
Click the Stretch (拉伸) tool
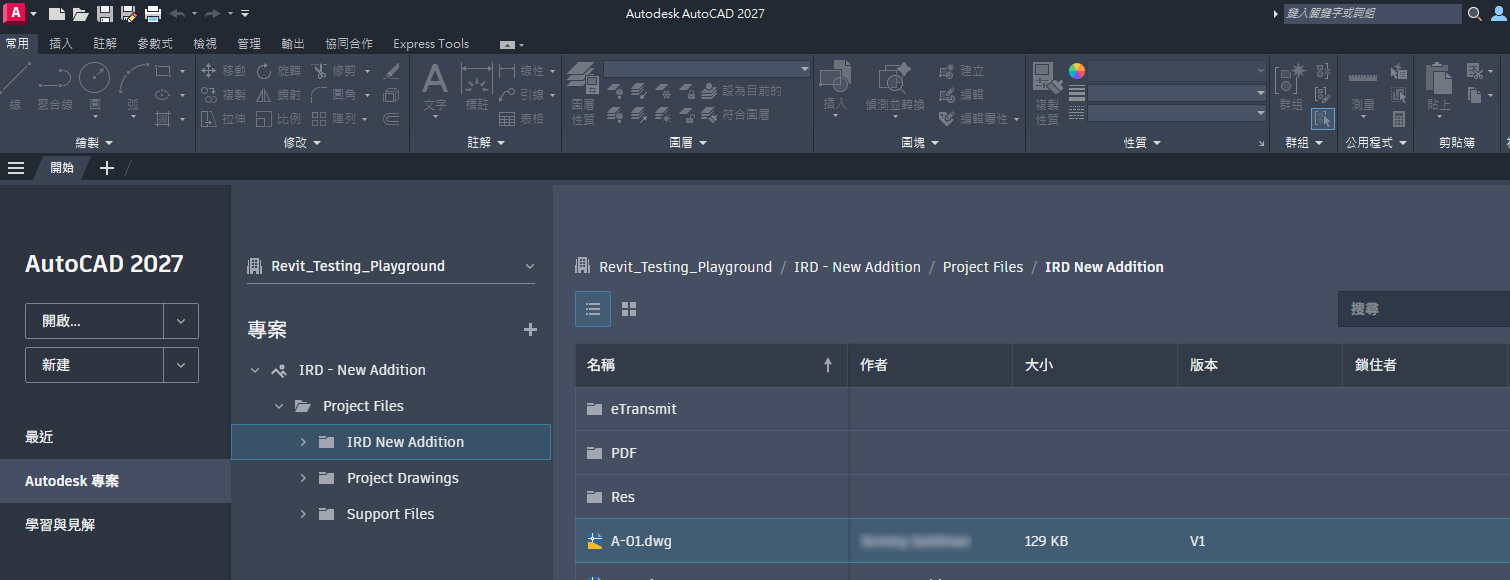tap(223, 119)
